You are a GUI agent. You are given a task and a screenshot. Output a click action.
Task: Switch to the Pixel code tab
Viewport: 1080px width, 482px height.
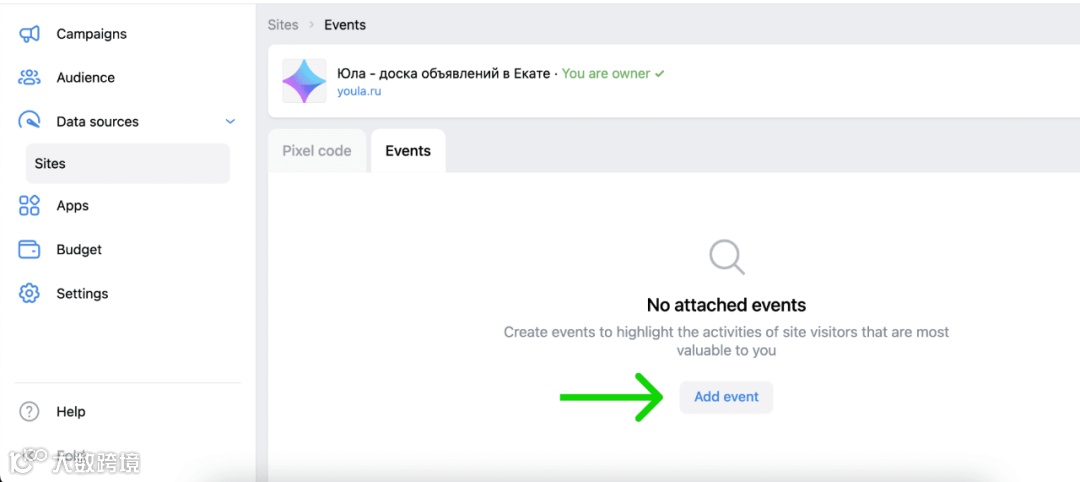(x=317, y=151)
